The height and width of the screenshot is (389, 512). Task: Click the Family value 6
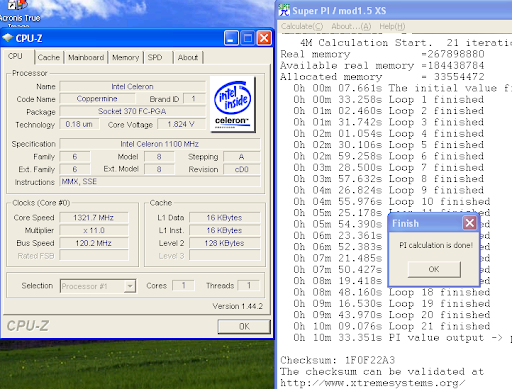(75, 157)
